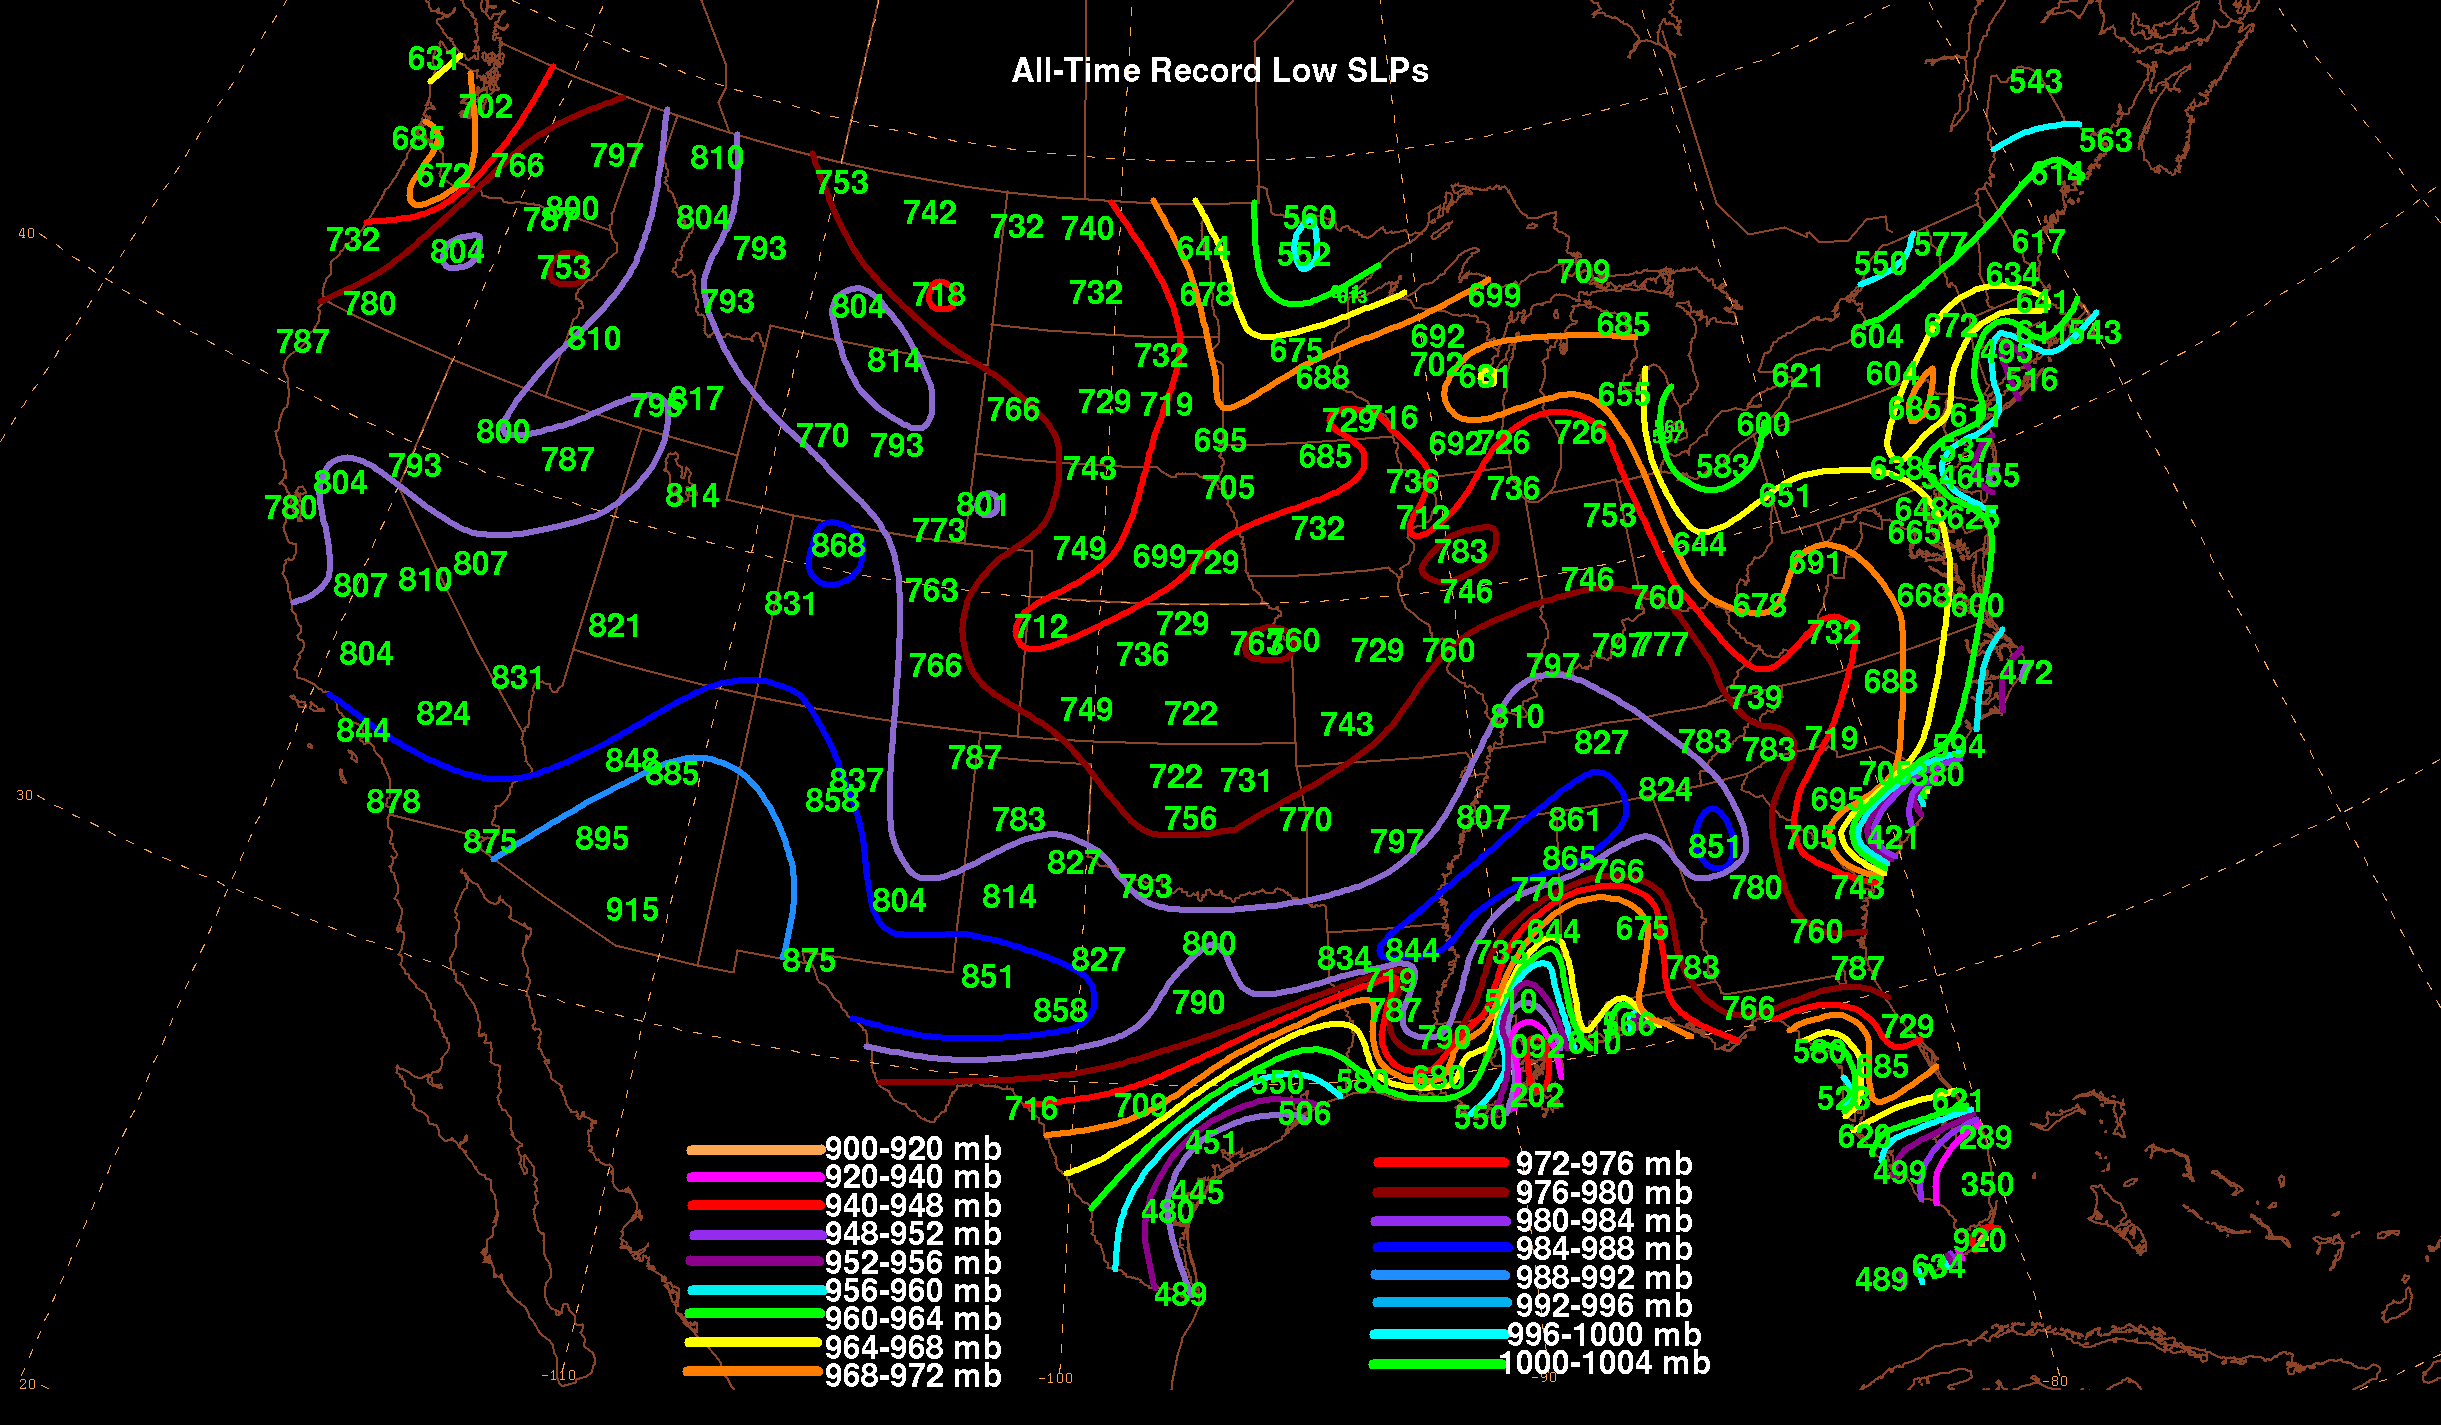2441x1425 pixels.
Task: Click the 631 value at northwest corner
Action: (x=433, y=59)
